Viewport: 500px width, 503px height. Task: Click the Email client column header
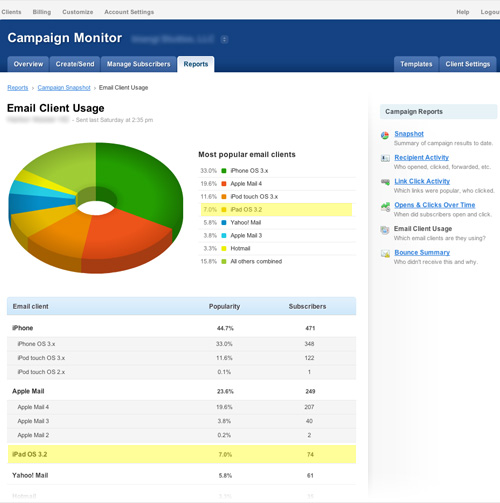click(30, 306)
